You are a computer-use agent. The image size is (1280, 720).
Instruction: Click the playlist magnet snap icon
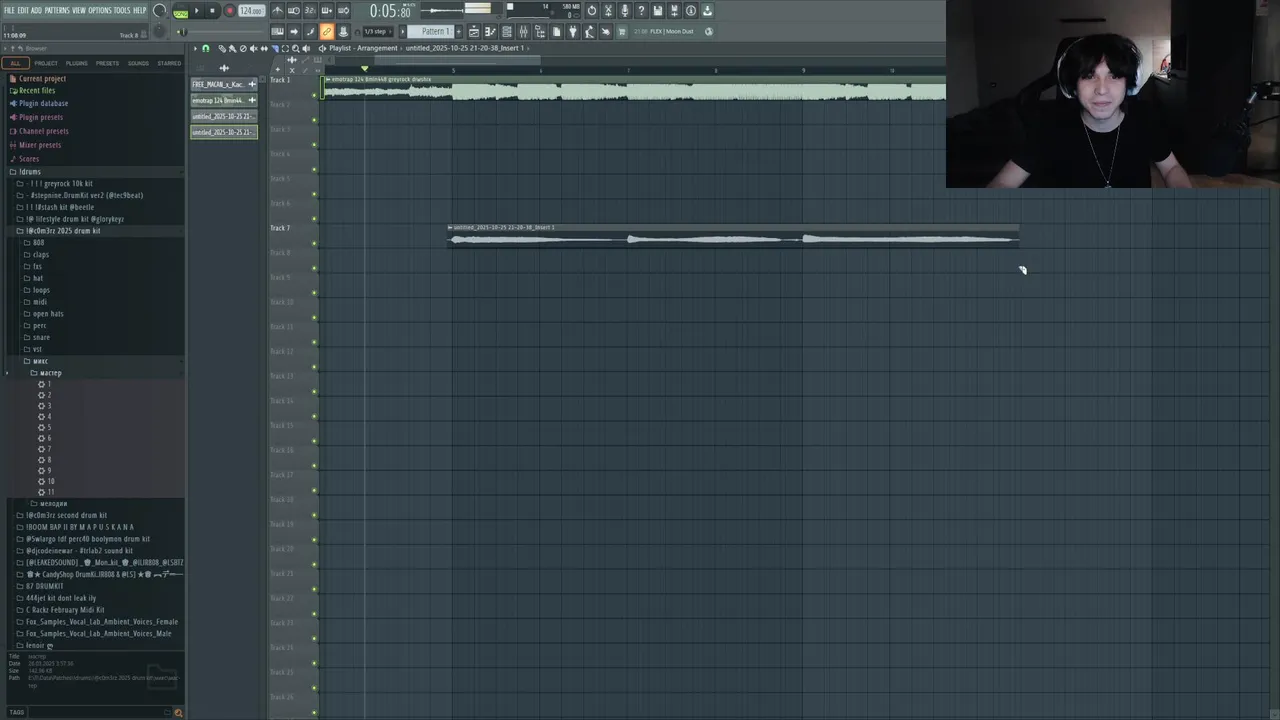tap(206, 48)
